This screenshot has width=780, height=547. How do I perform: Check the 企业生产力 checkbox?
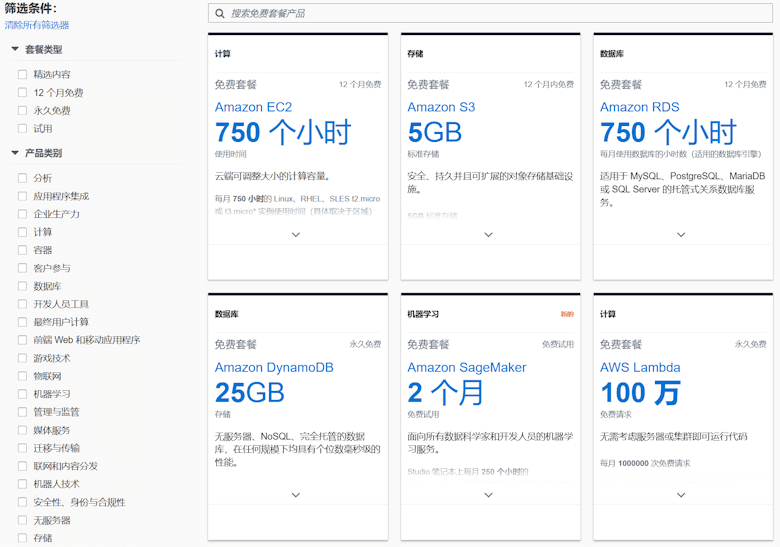(x=22, y=214)
